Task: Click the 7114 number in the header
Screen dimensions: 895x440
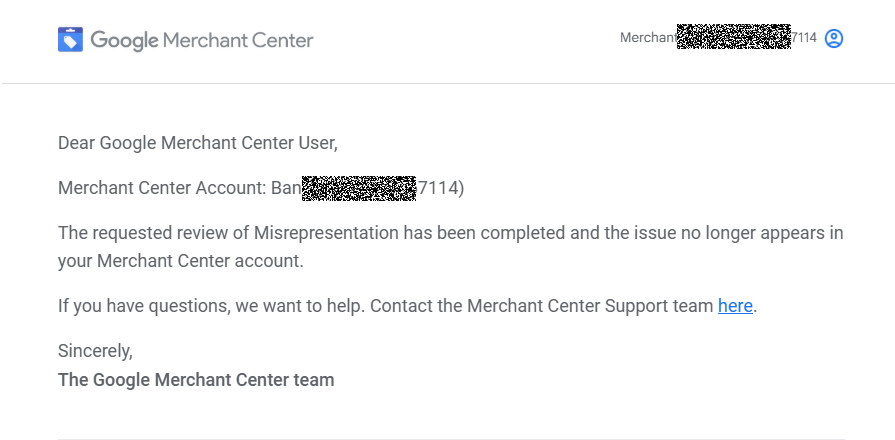Action: tap(804, 38)
